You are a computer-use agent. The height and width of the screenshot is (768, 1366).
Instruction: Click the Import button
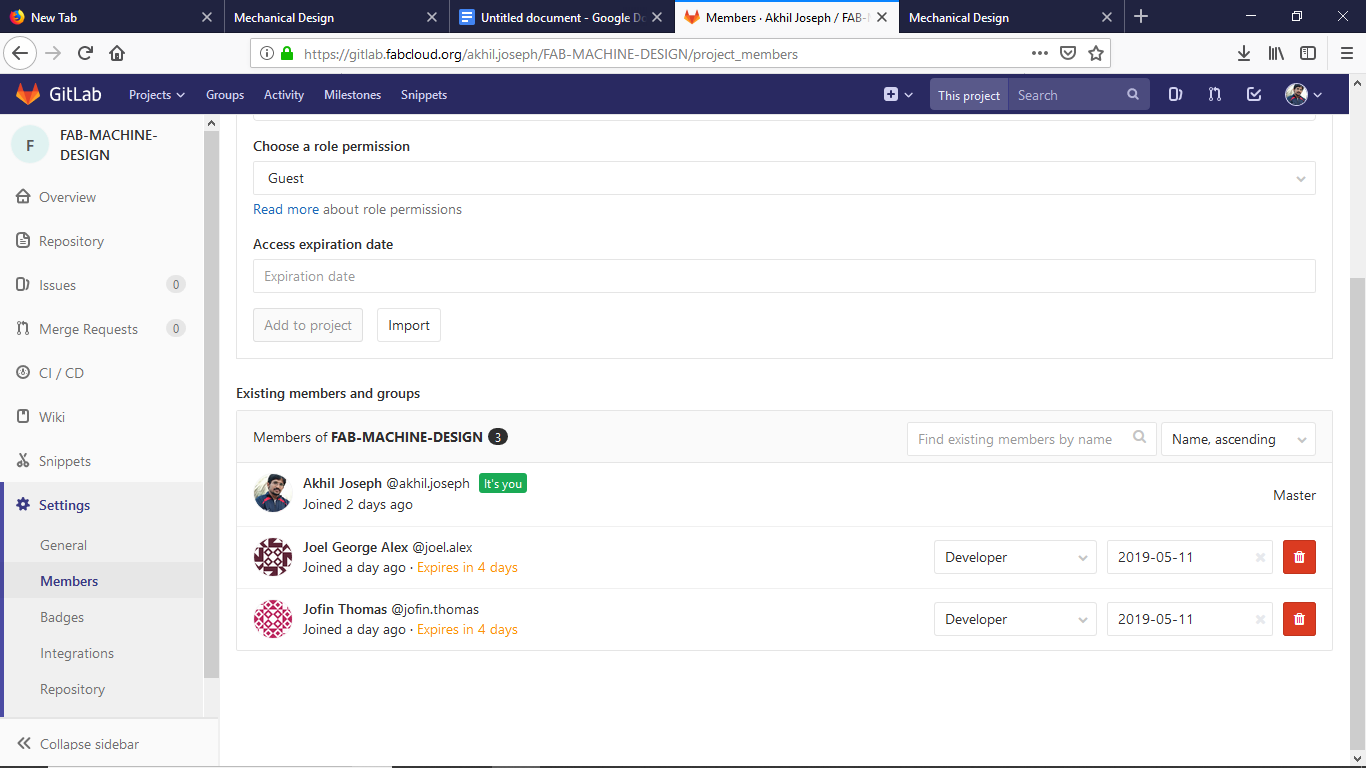pos(409,325)
